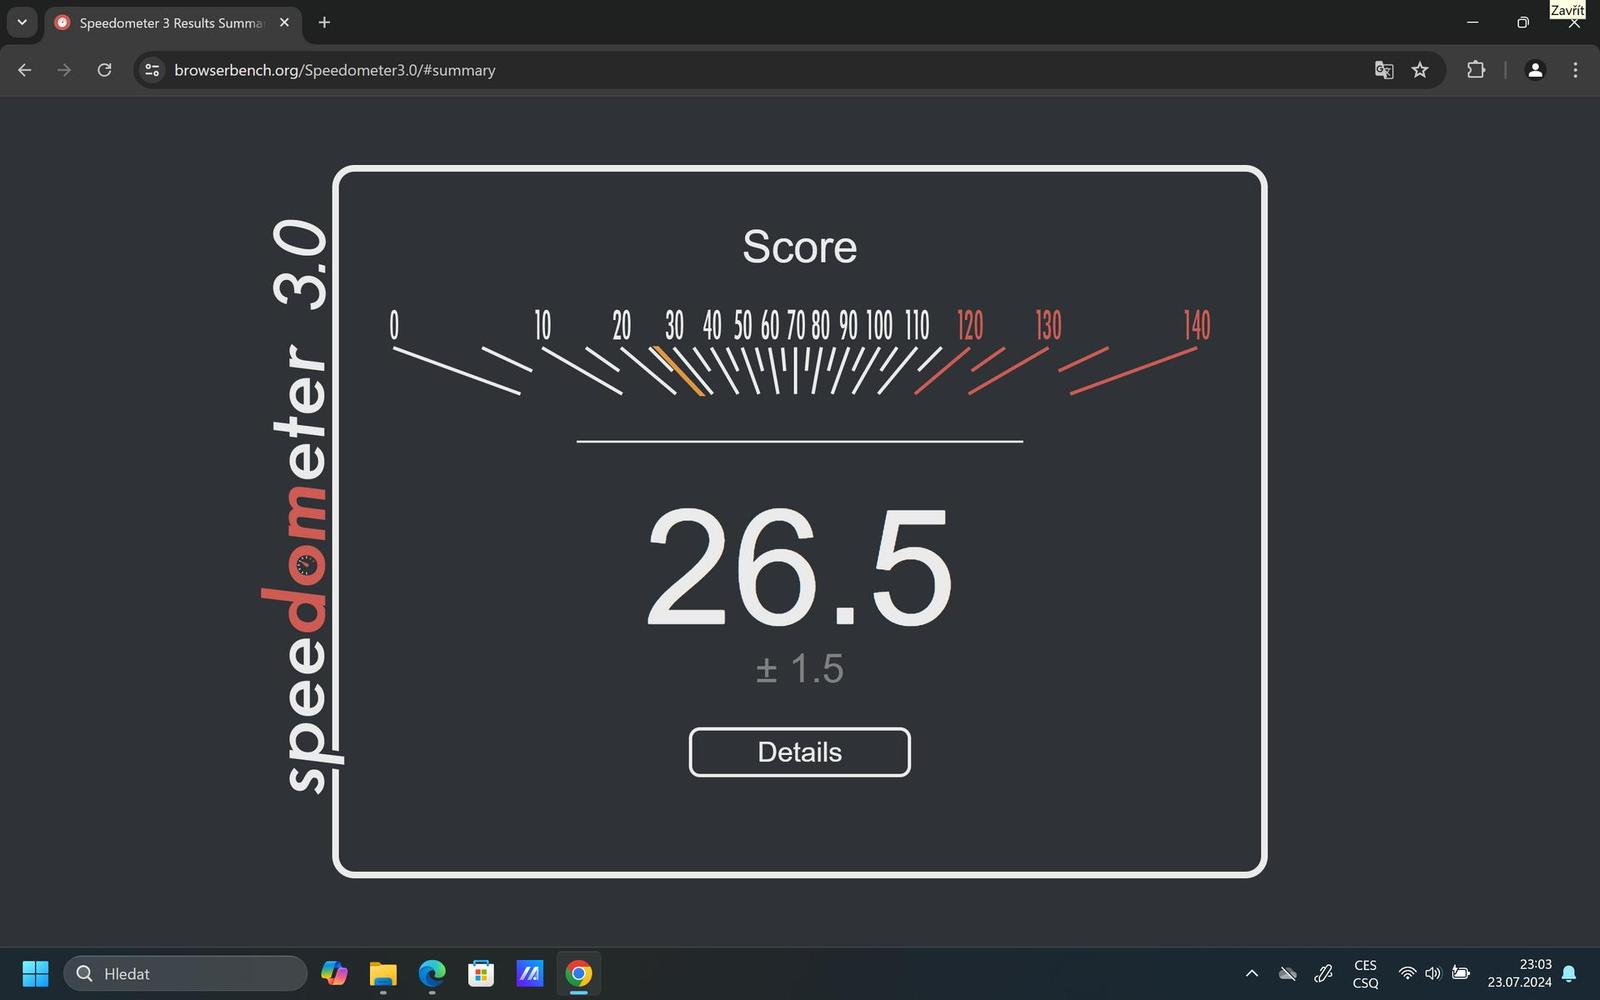Reload the Speedometer page
The width and height of the screenshot is (1600, 1000).
[104, 70]
